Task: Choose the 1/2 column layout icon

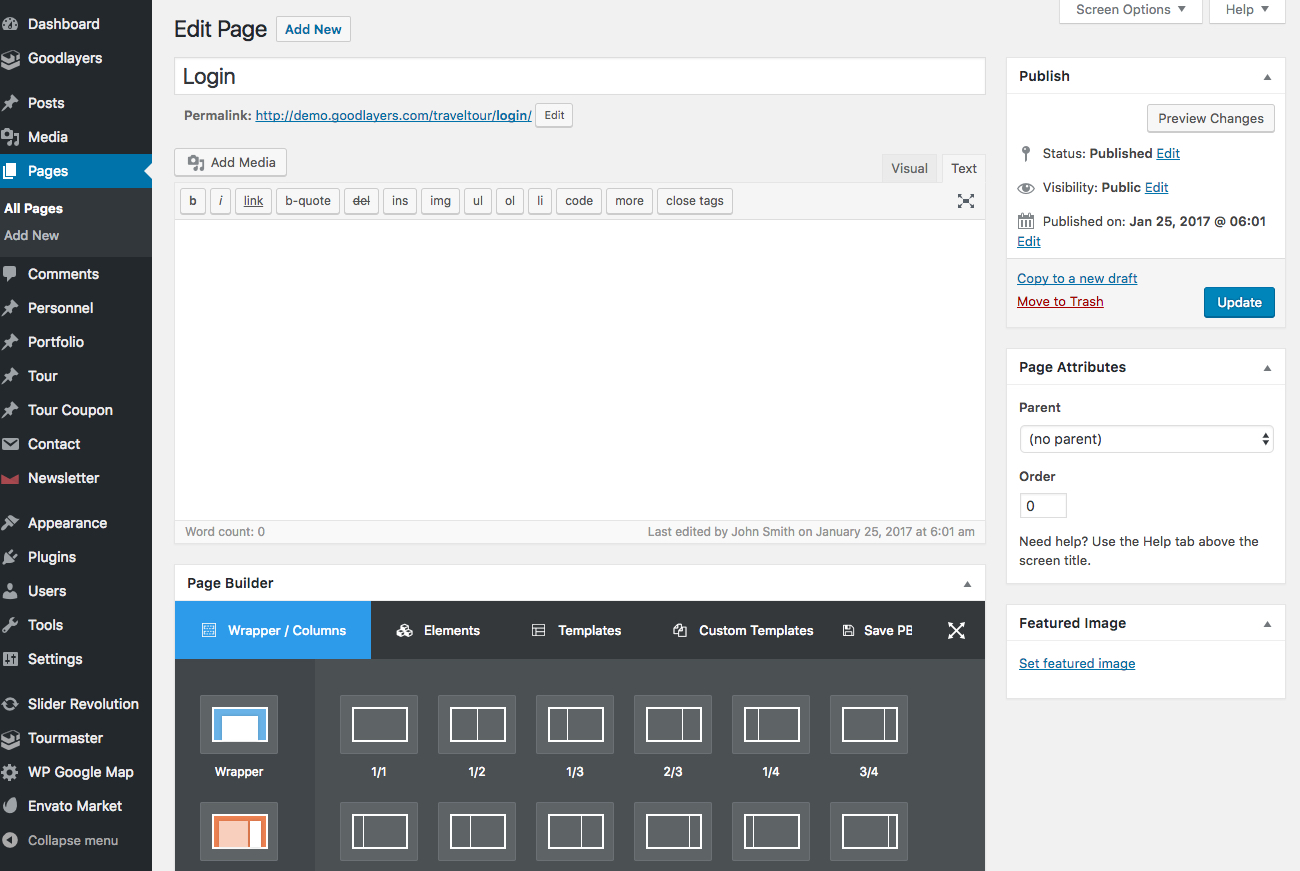Action: click(477, 725)
